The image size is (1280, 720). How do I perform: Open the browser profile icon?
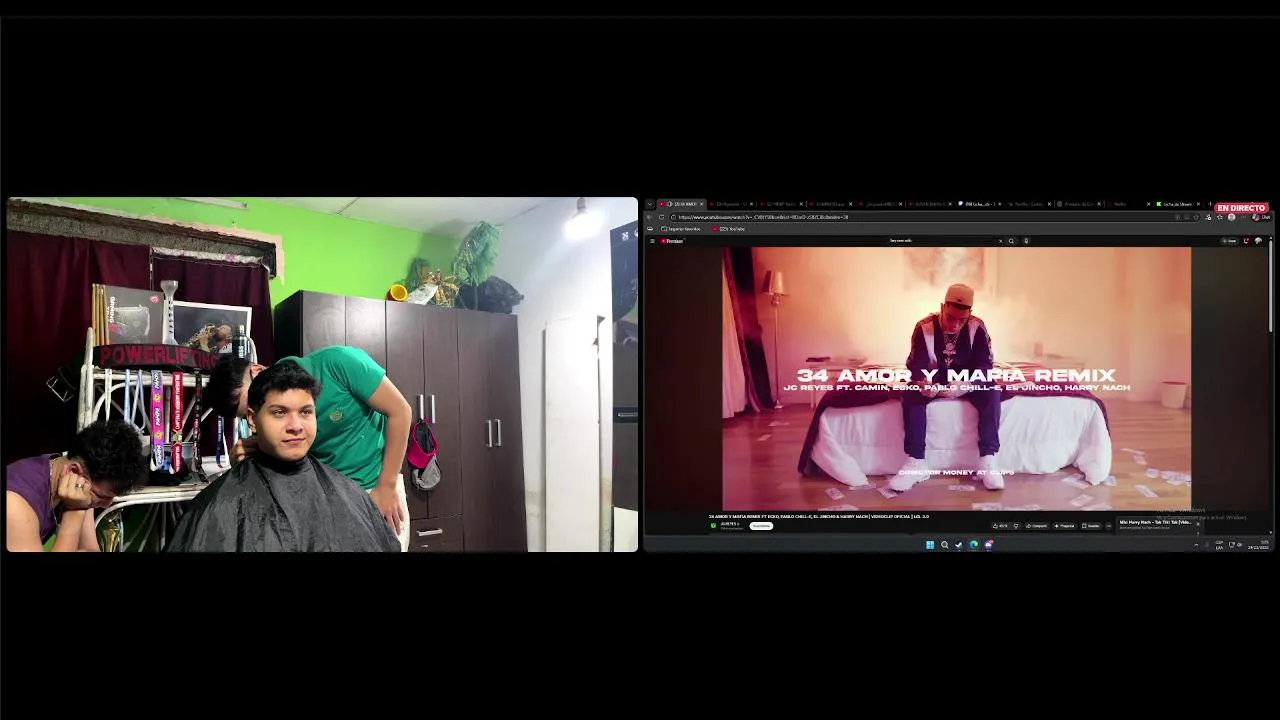(x=1231, y=217)
